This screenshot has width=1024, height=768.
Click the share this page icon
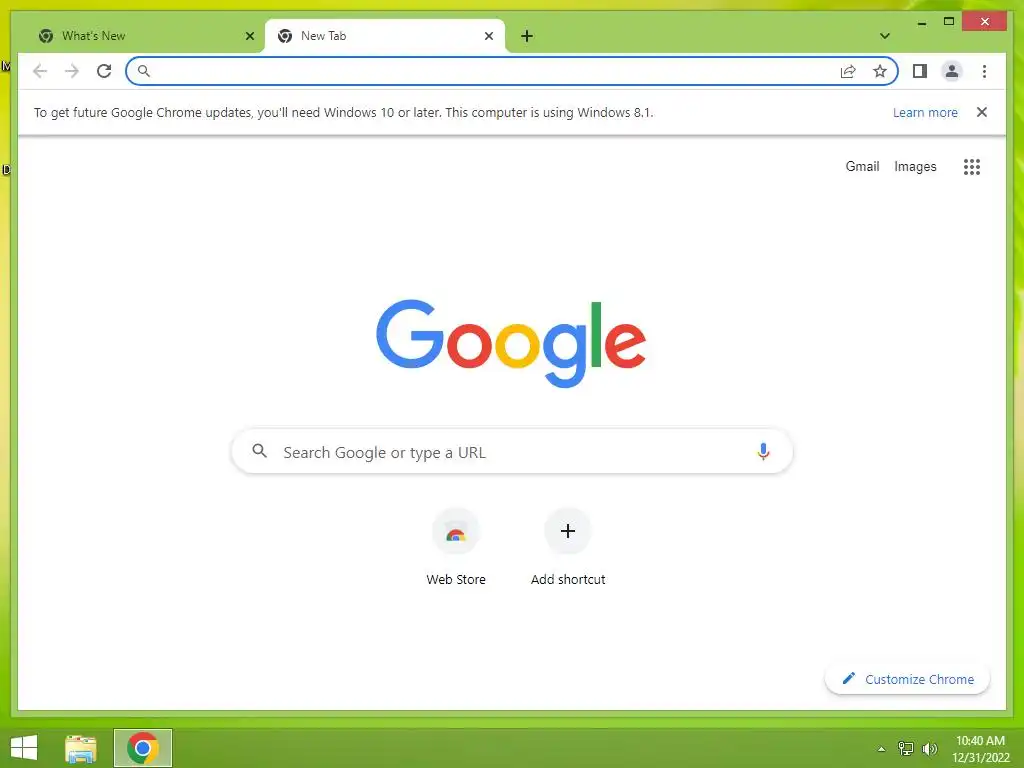tap(848, 71)
